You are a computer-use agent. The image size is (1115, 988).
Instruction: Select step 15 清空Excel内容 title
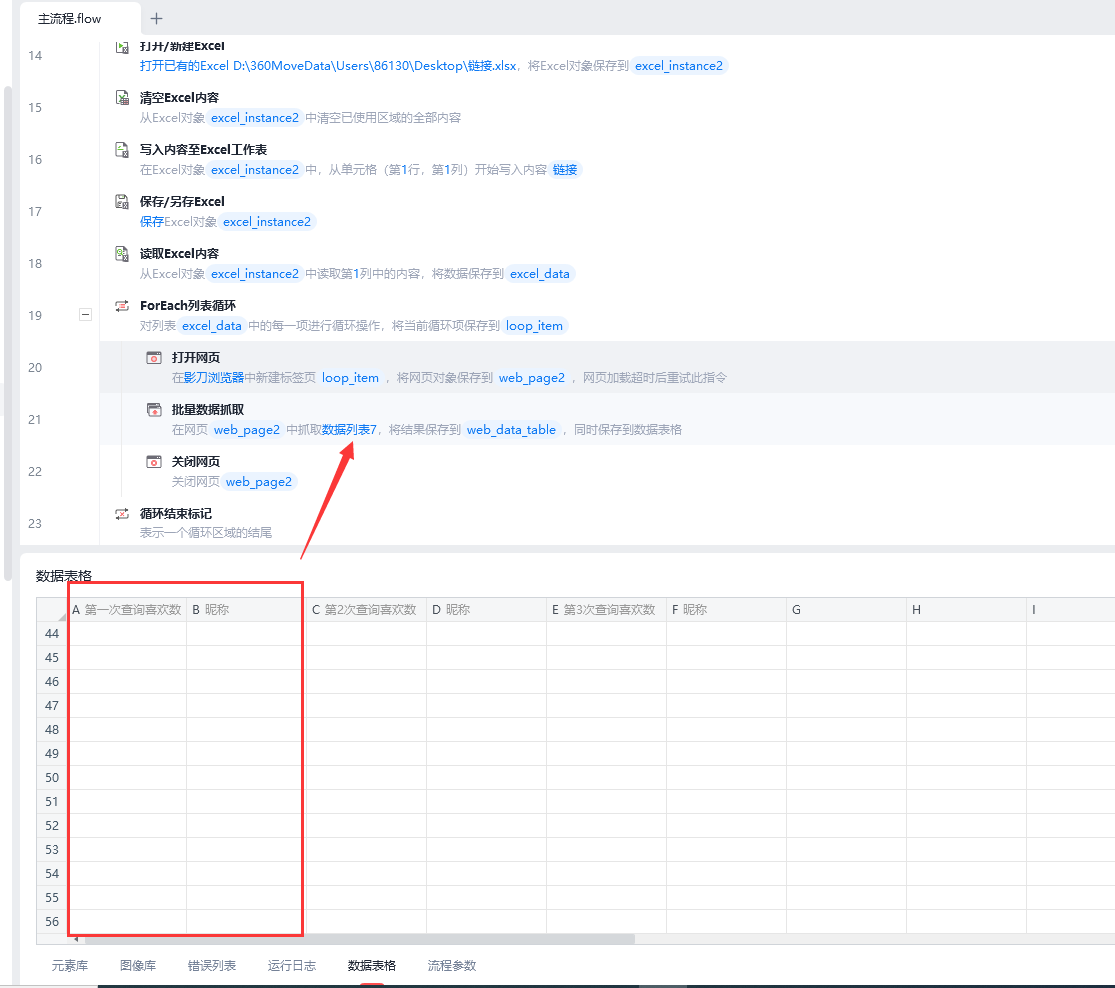(x=179, y=97)
